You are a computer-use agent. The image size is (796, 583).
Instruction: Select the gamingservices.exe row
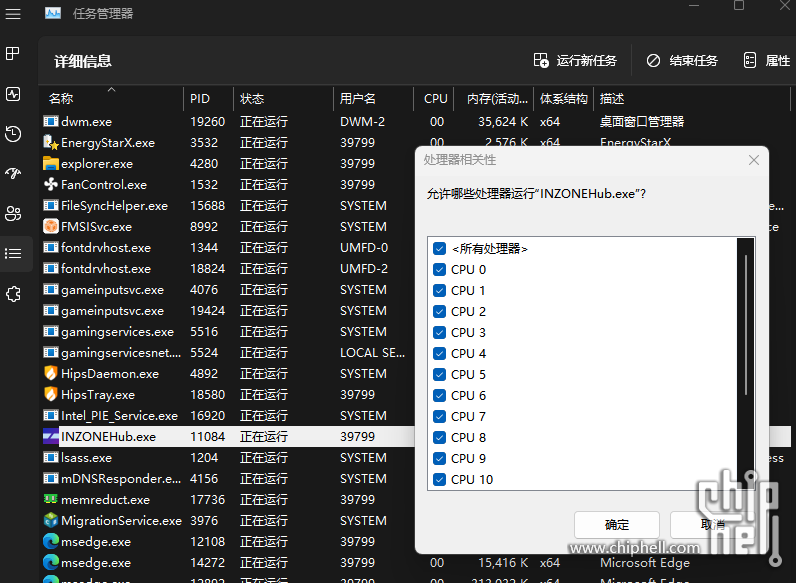(227, 332)
